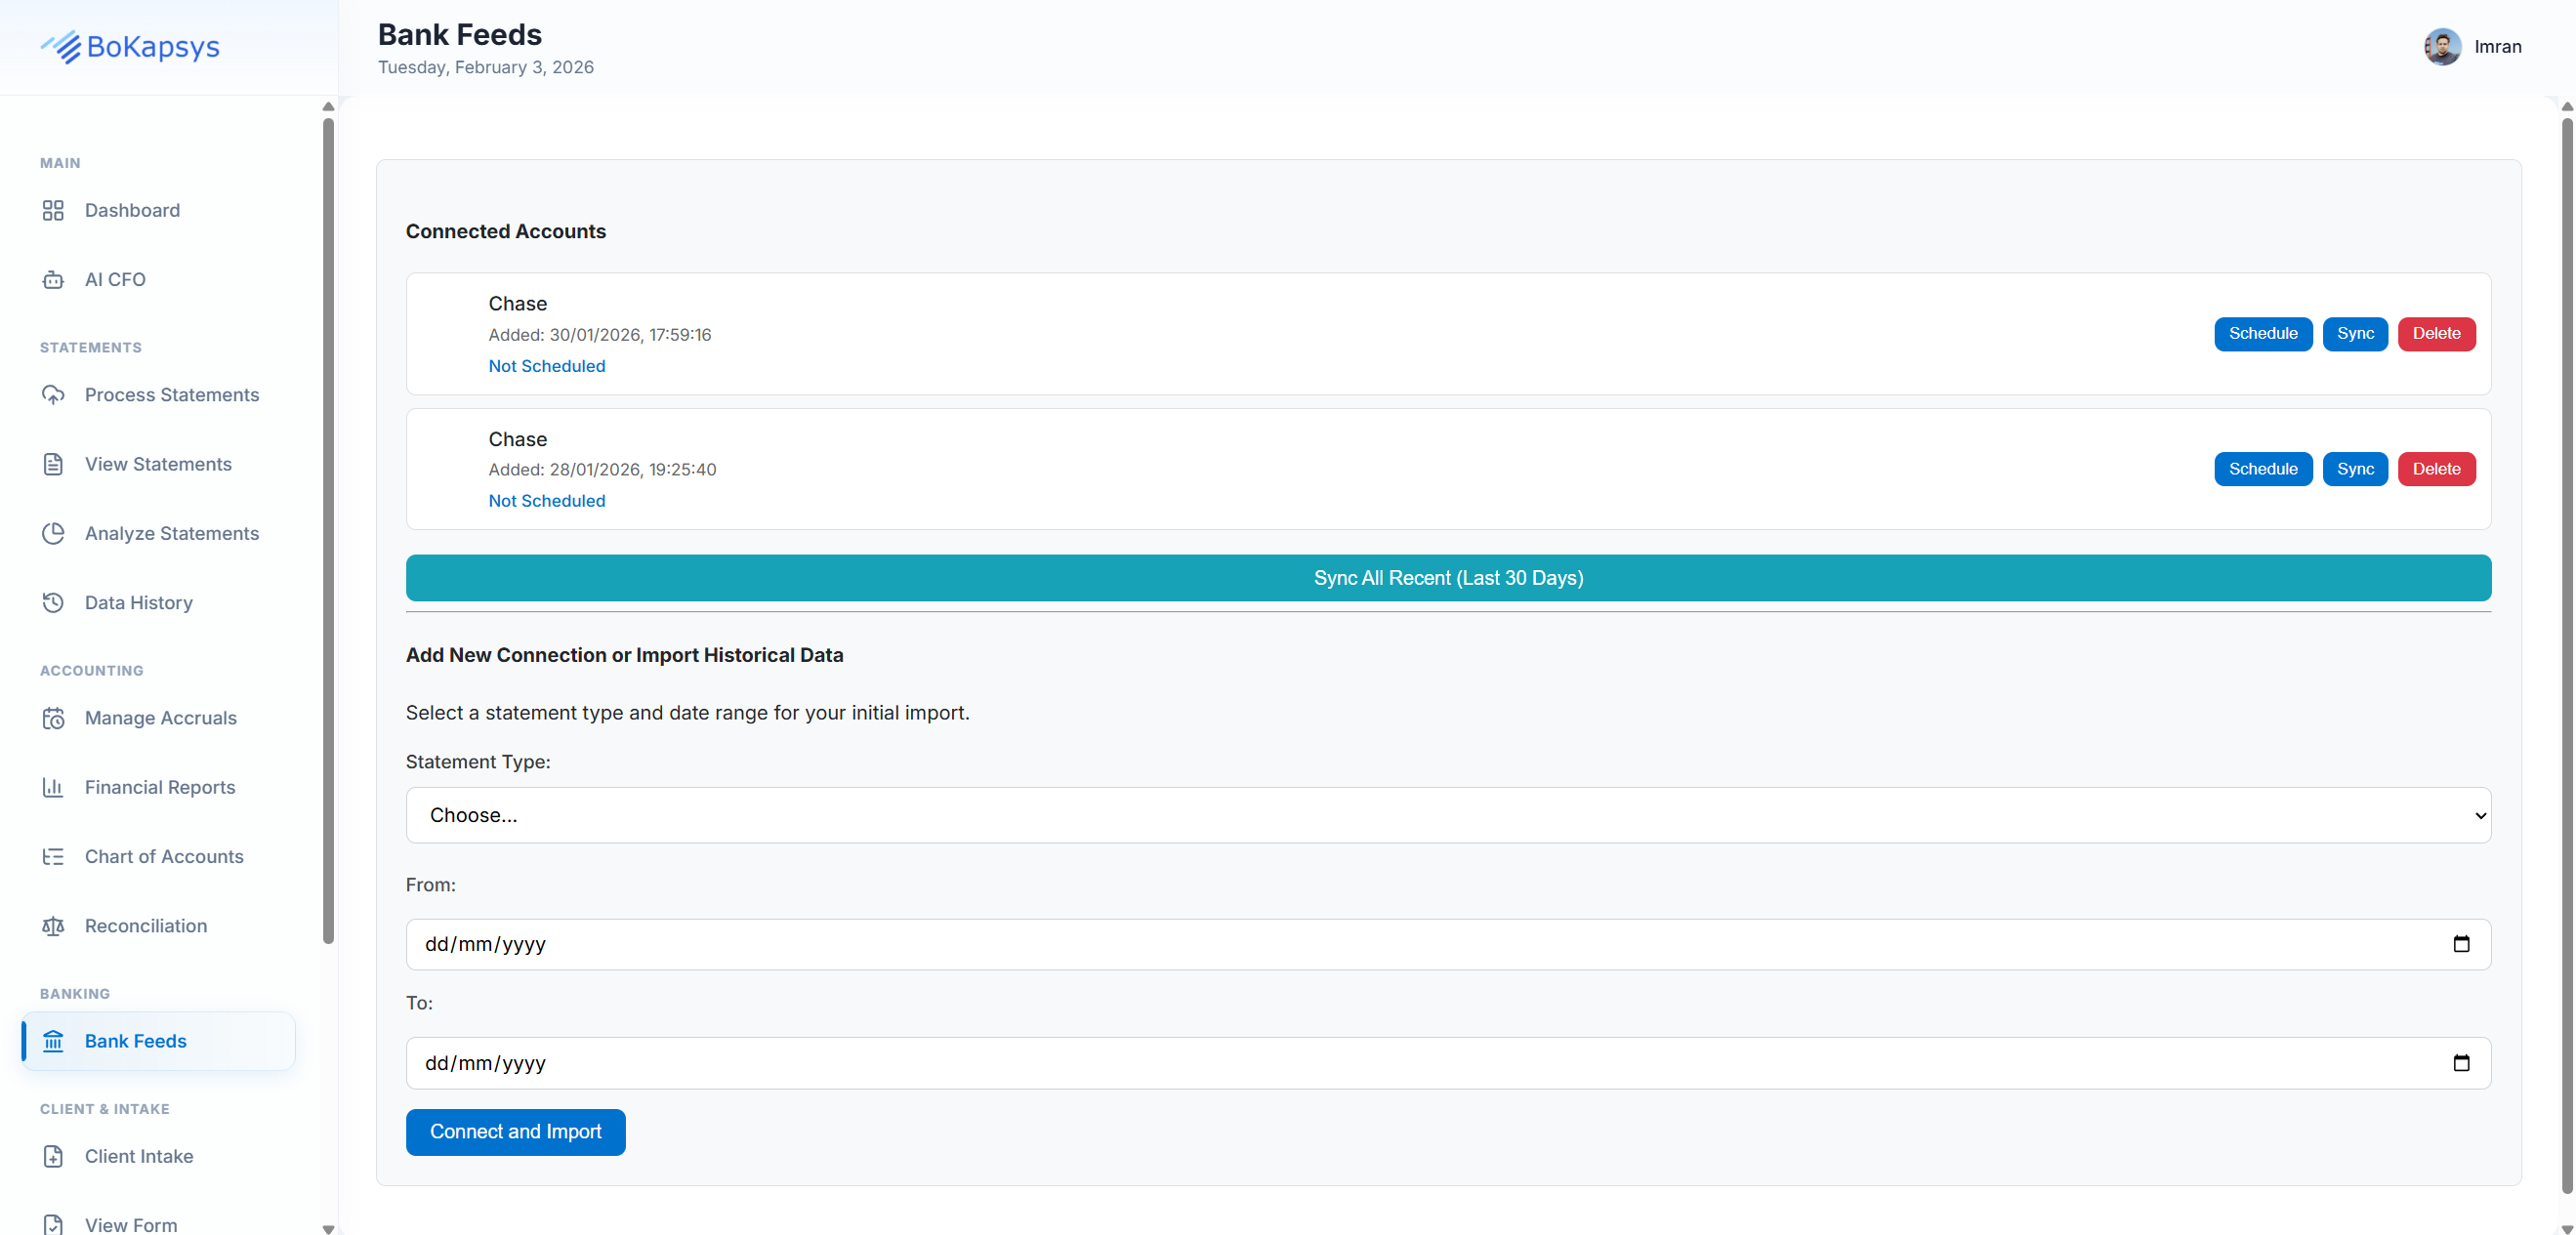Click Sync All Recent (Last 30 Days)
Viewport: 2576px width, 1235px height.
1447,578
